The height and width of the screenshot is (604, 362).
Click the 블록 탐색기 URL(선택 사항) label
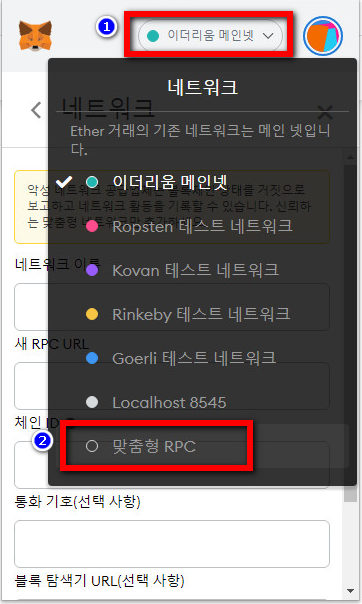(99, 580)
